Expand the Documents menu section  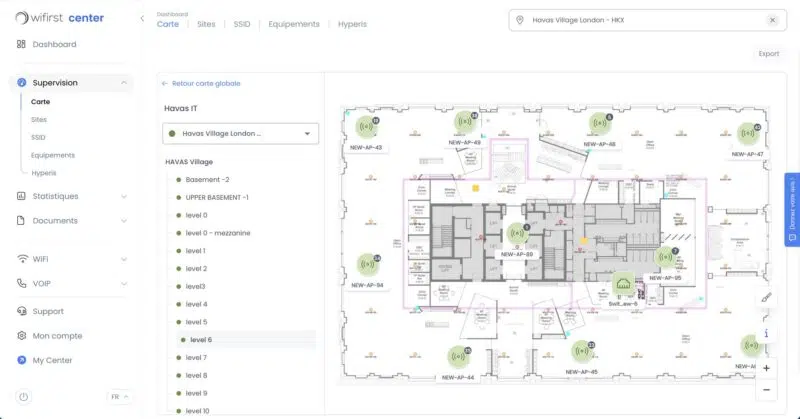point(124,221)
